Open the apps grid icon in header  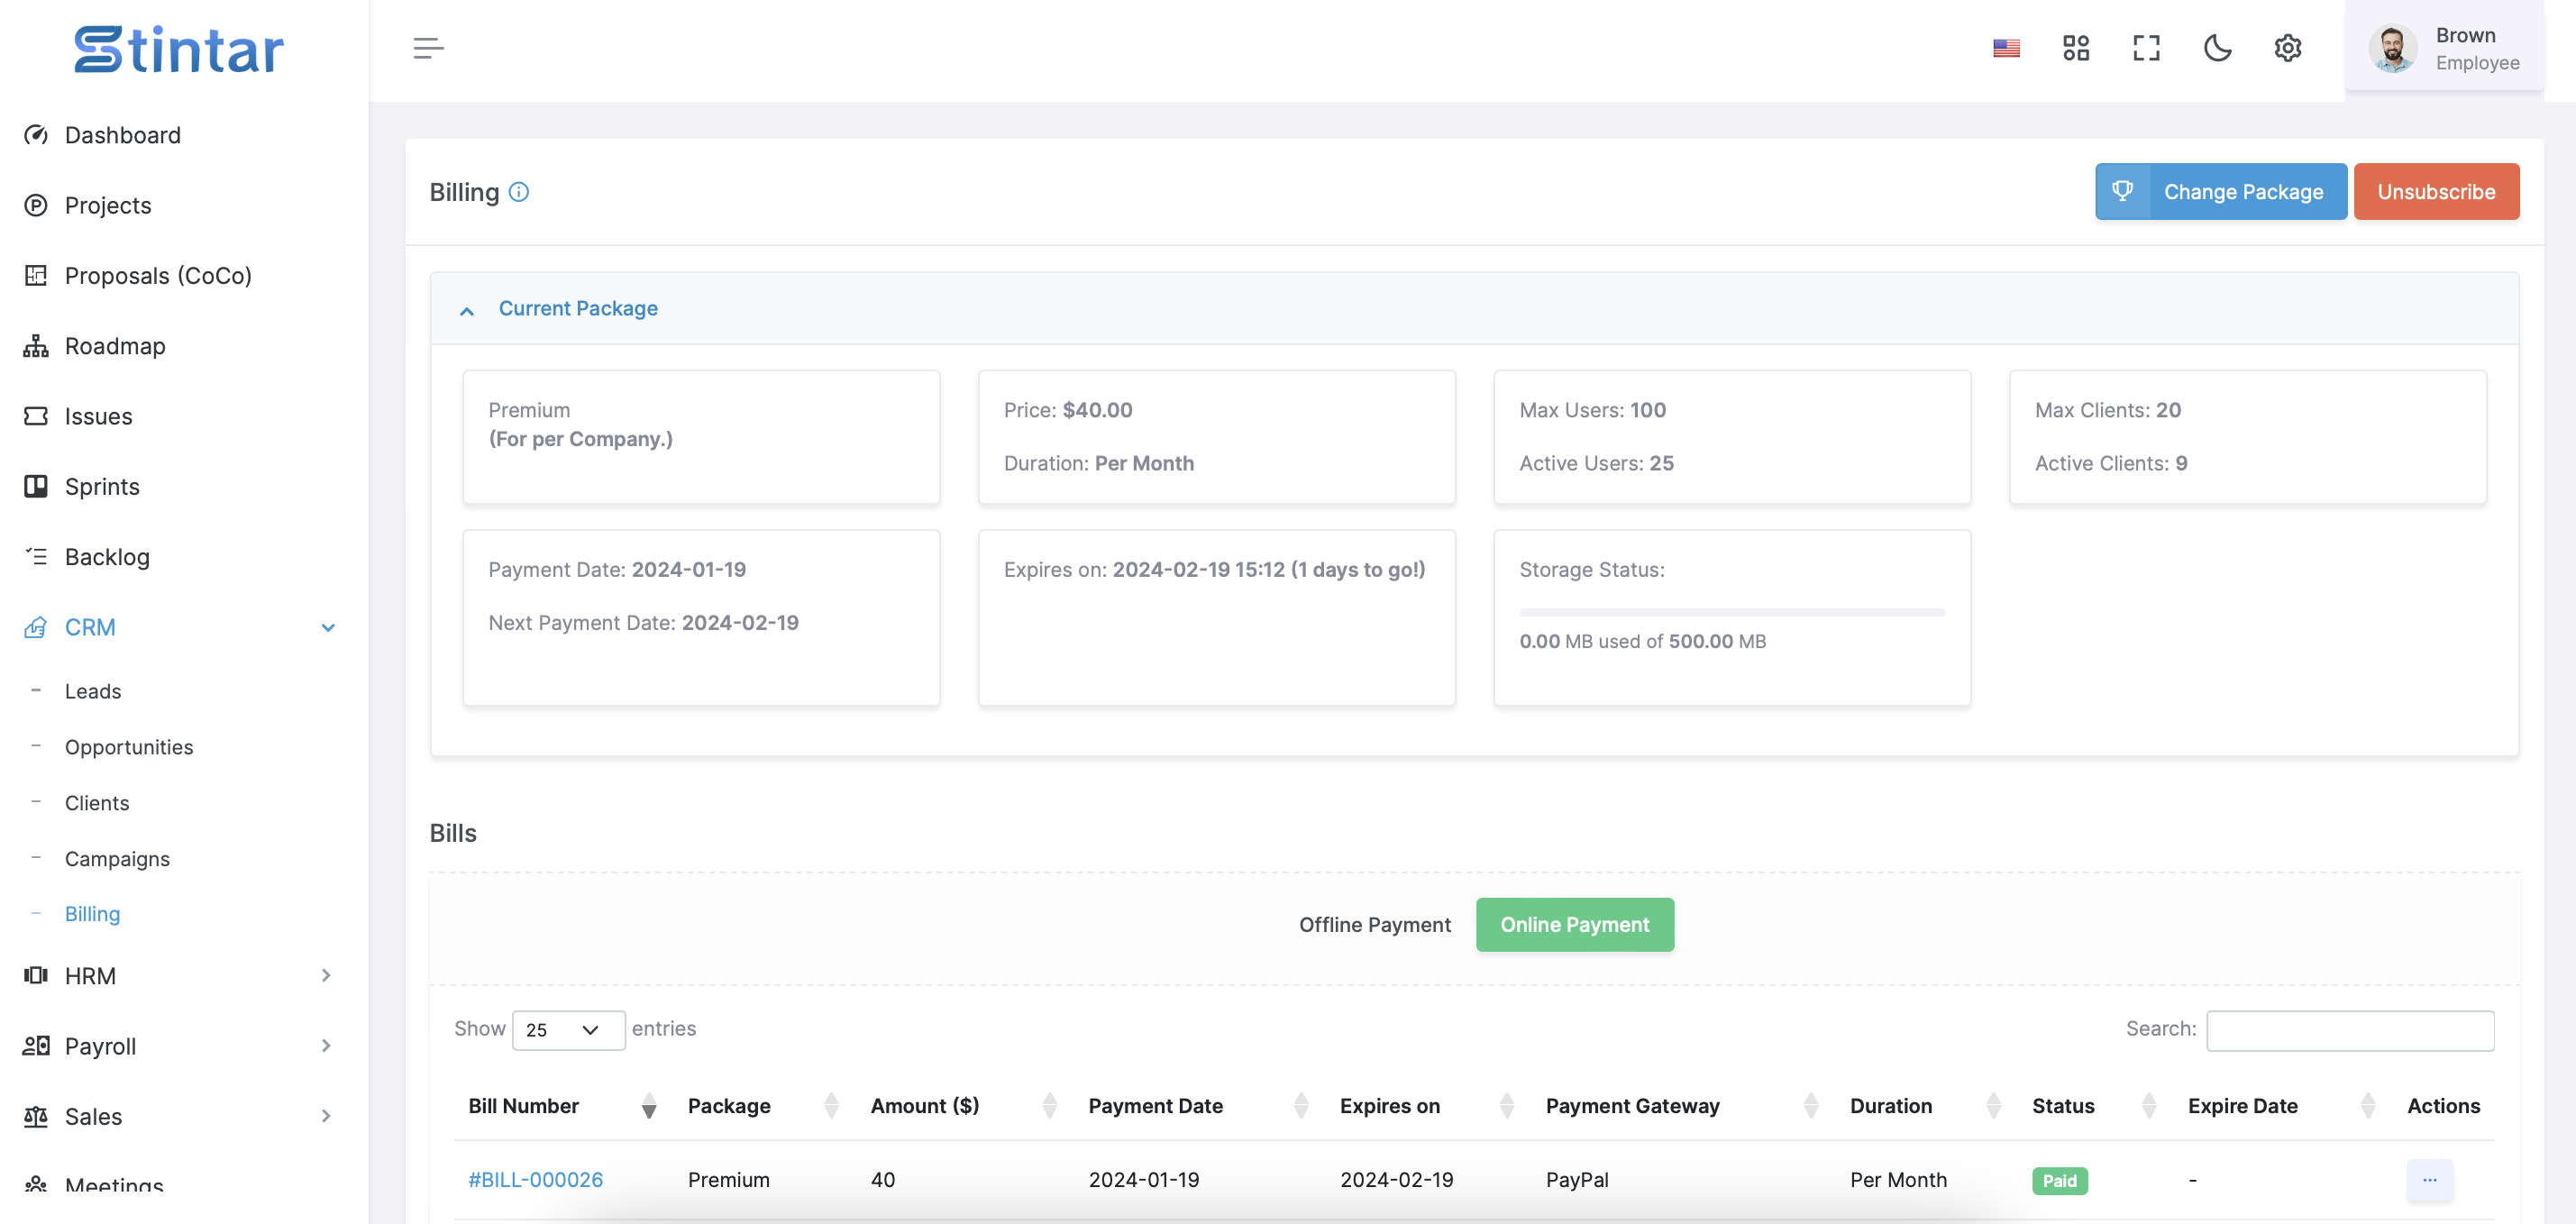2076,48
